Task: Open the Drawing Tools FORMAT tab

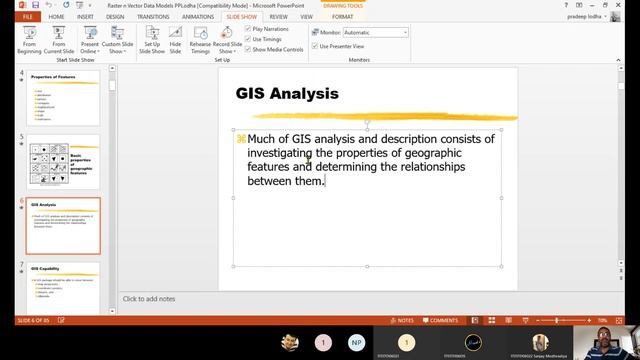Action: (x=342, y=17)
